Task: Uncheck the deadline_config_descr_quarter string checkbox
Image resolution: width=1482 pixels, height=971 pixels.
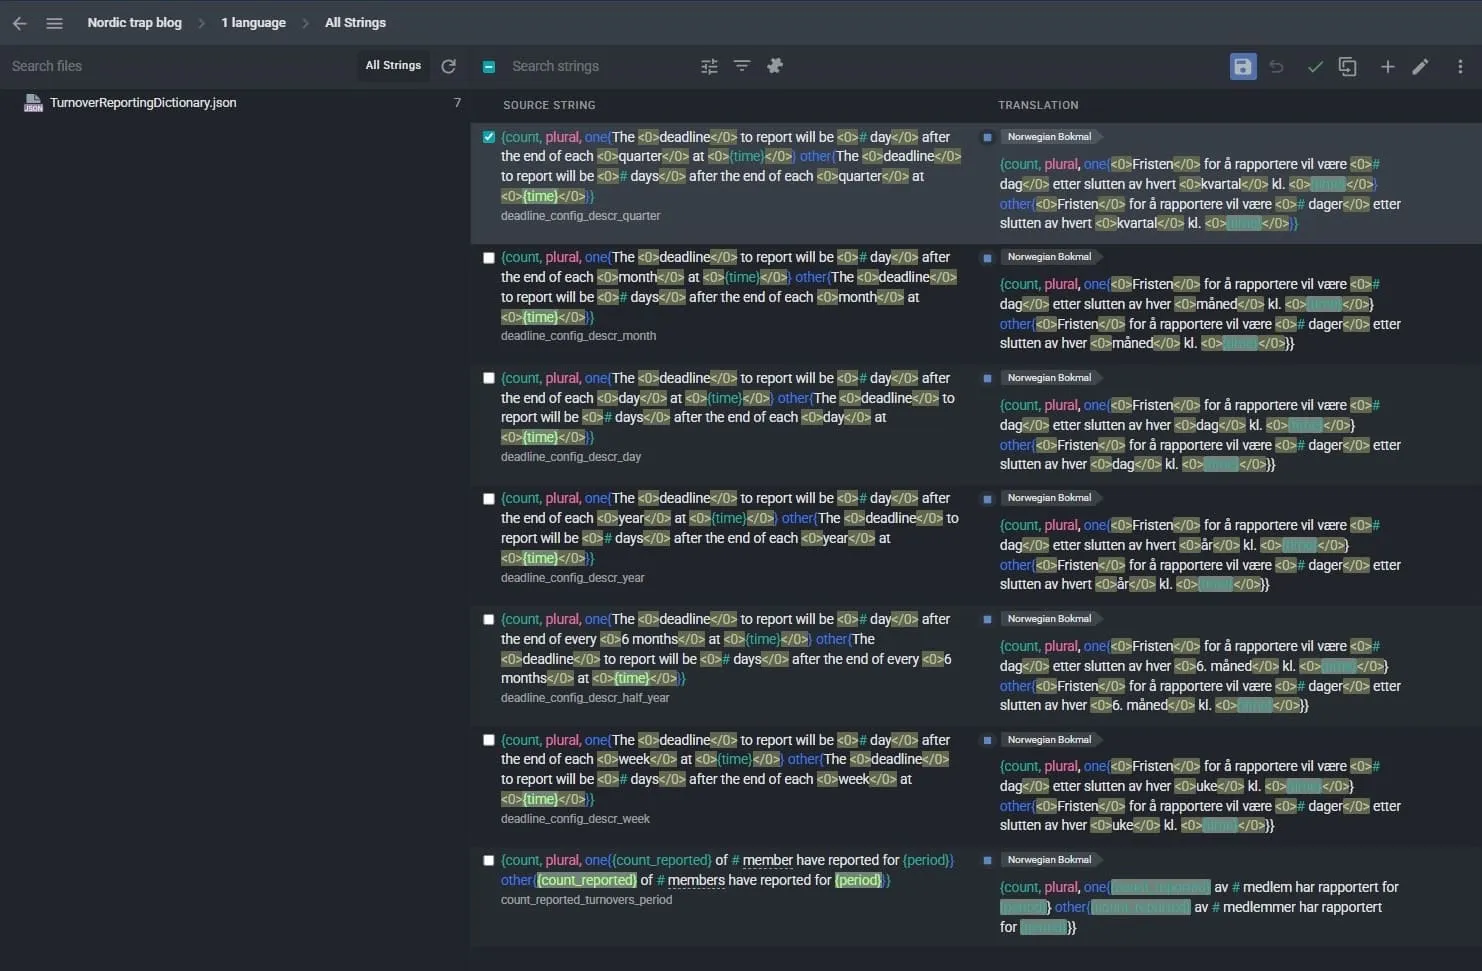Action: point(489,137)
